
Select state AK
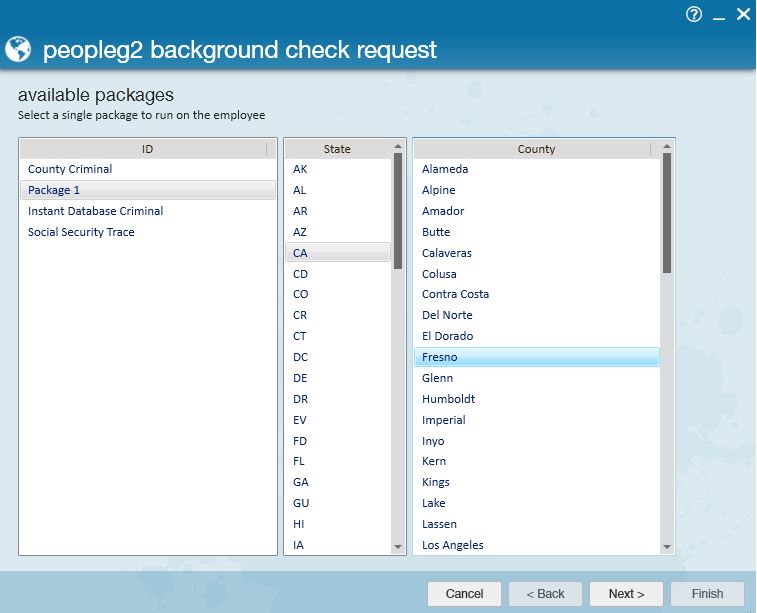337,169
